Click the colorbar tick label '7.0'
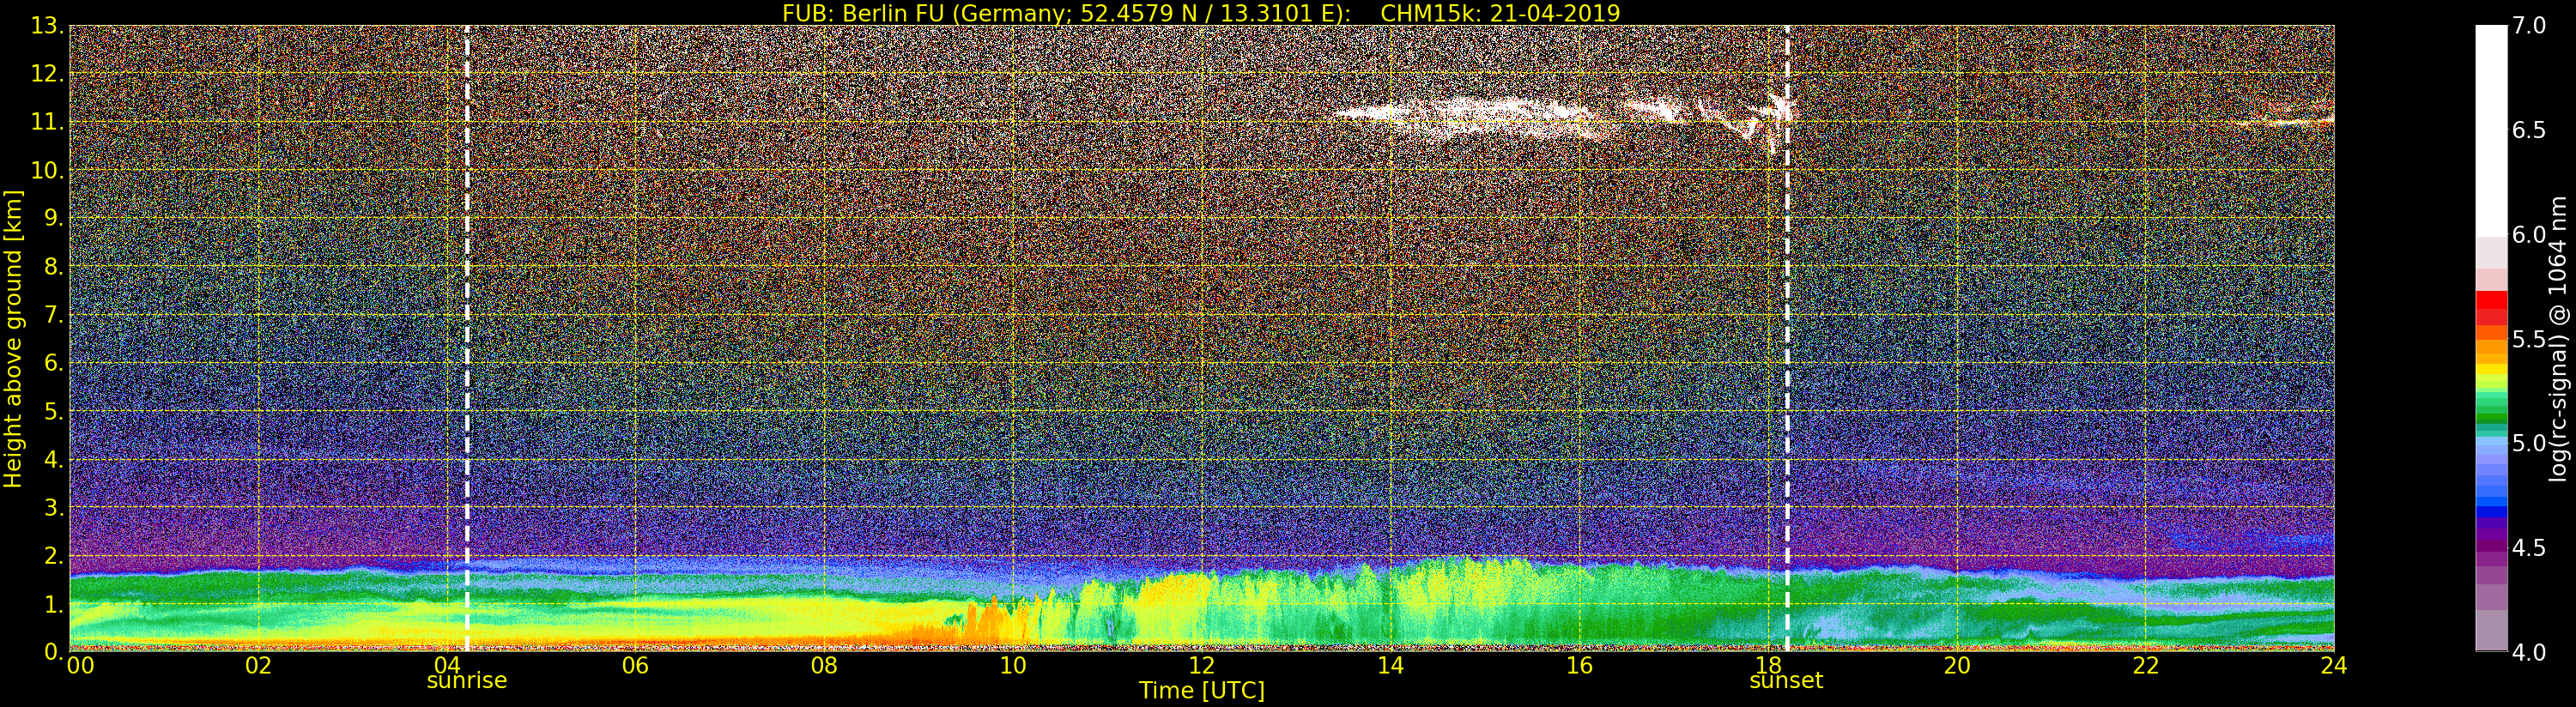Viewport: 2576px width, 707px height. 2529,26
